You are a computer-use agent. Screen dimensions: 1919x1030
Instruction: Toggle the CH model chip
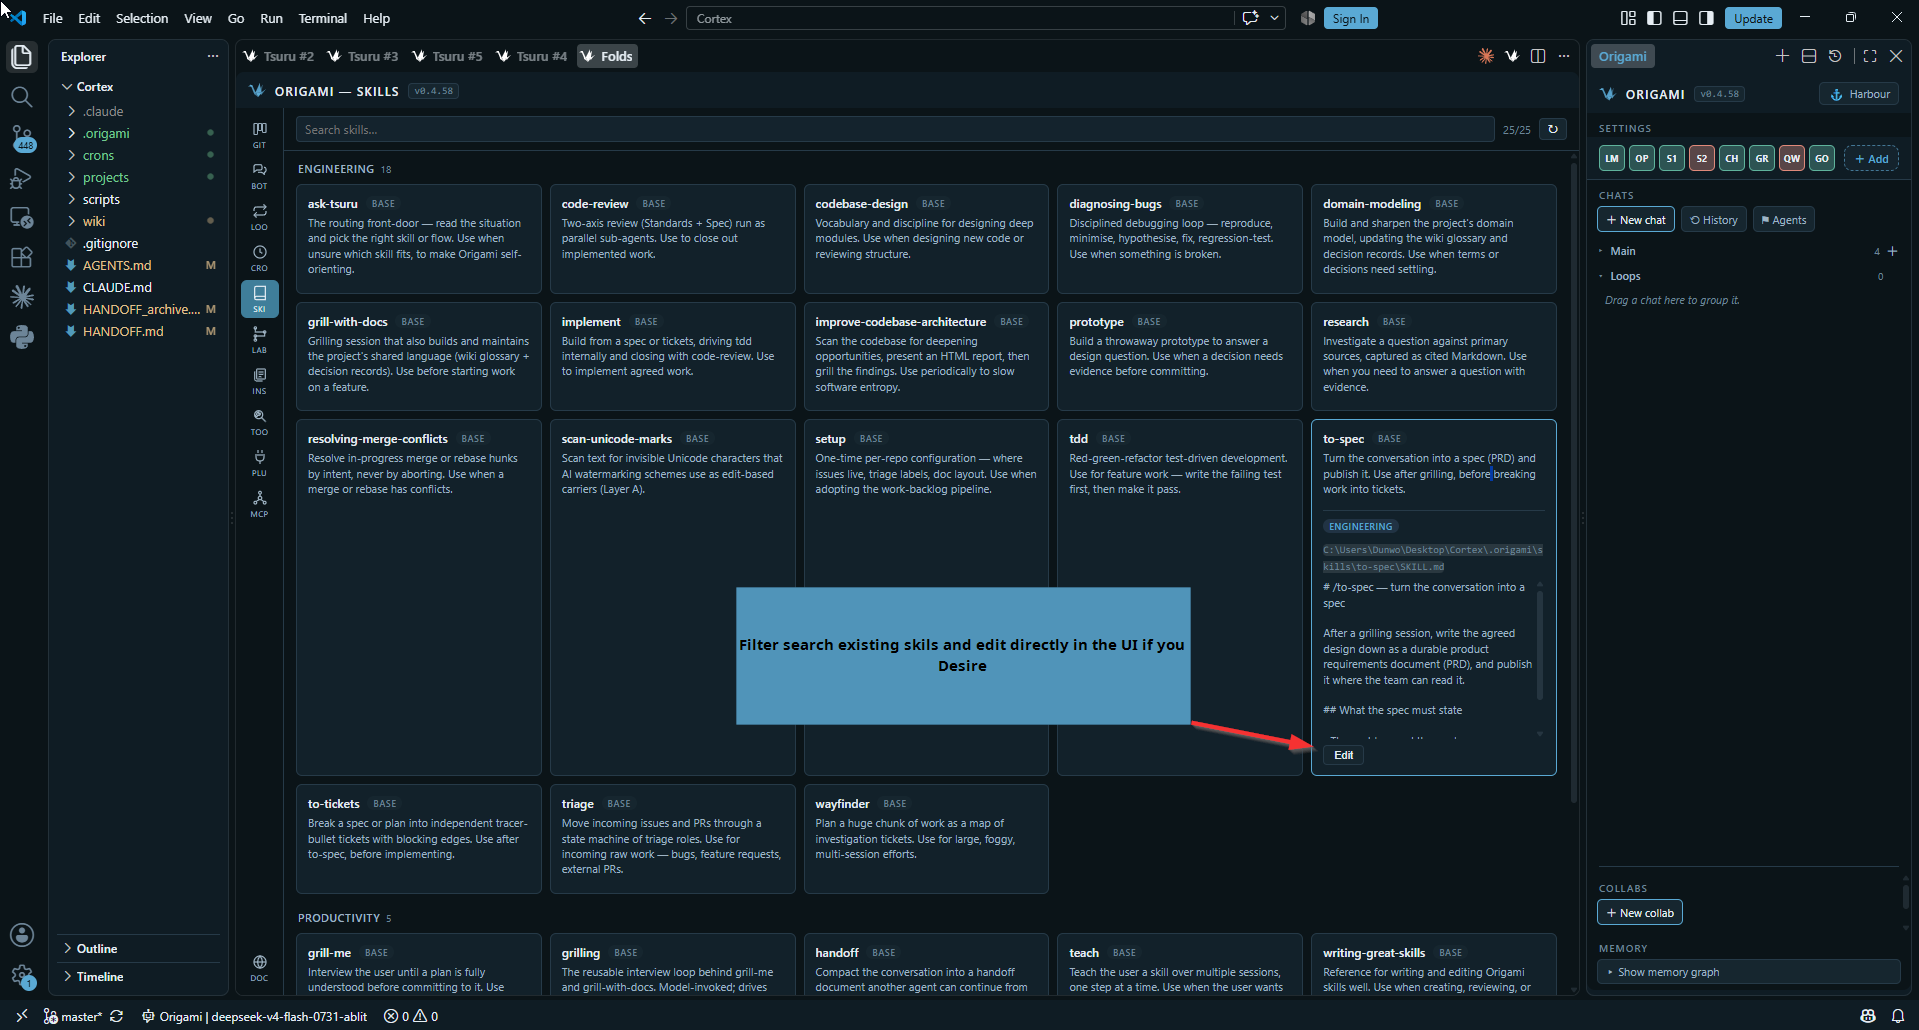click(1732, 158)
